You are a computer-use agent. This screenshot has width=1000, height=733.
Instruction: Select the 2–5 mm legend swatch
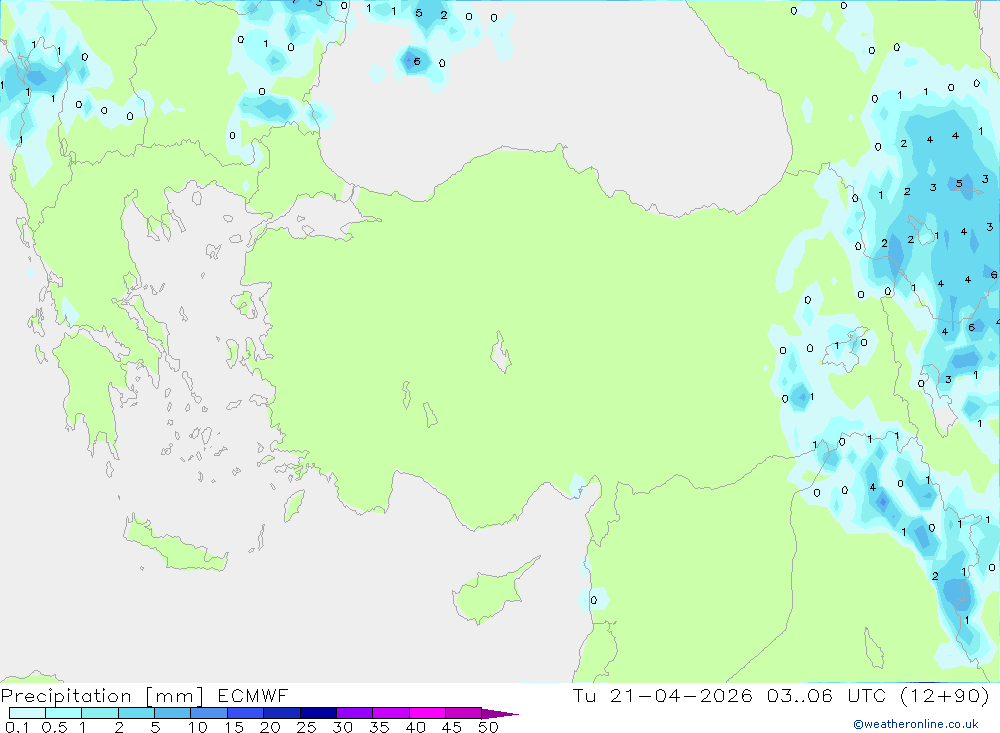(136, 713)
